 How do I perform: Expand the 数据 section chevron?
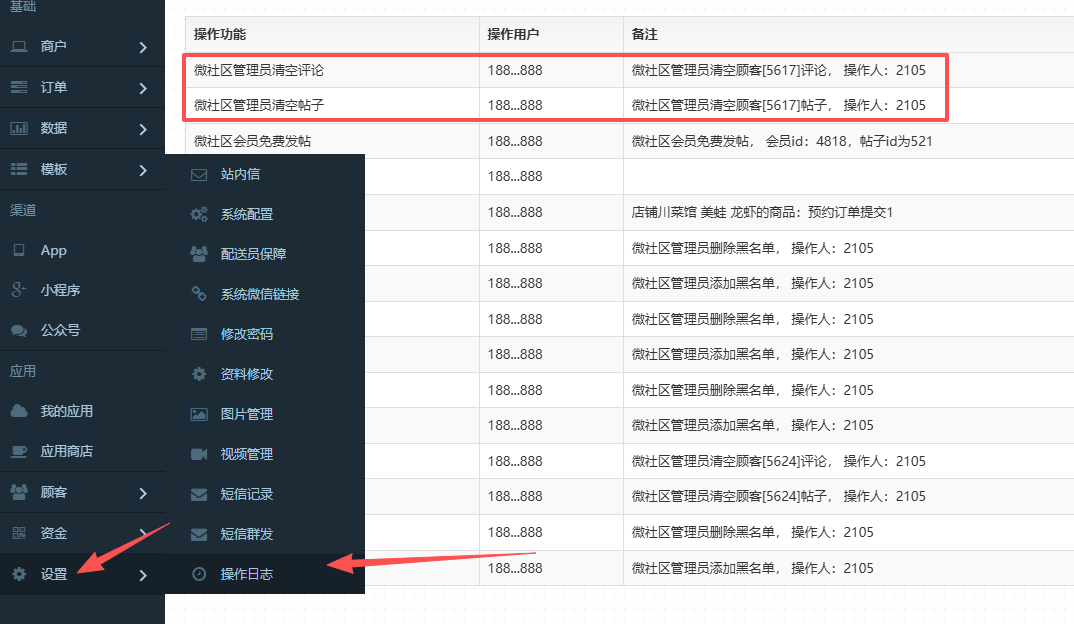click(x=143, y=129)
